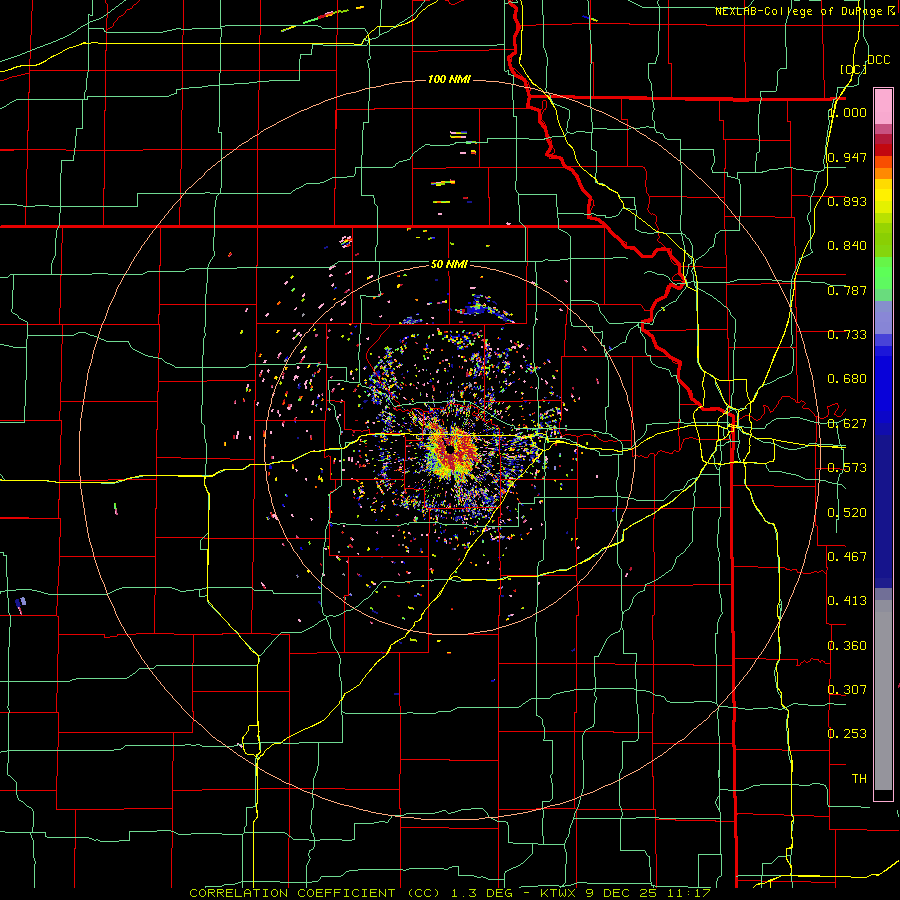Screen dimensions: 900x900
Task: Click the 0.520 color scale value
Action: (x=847, y=513)
